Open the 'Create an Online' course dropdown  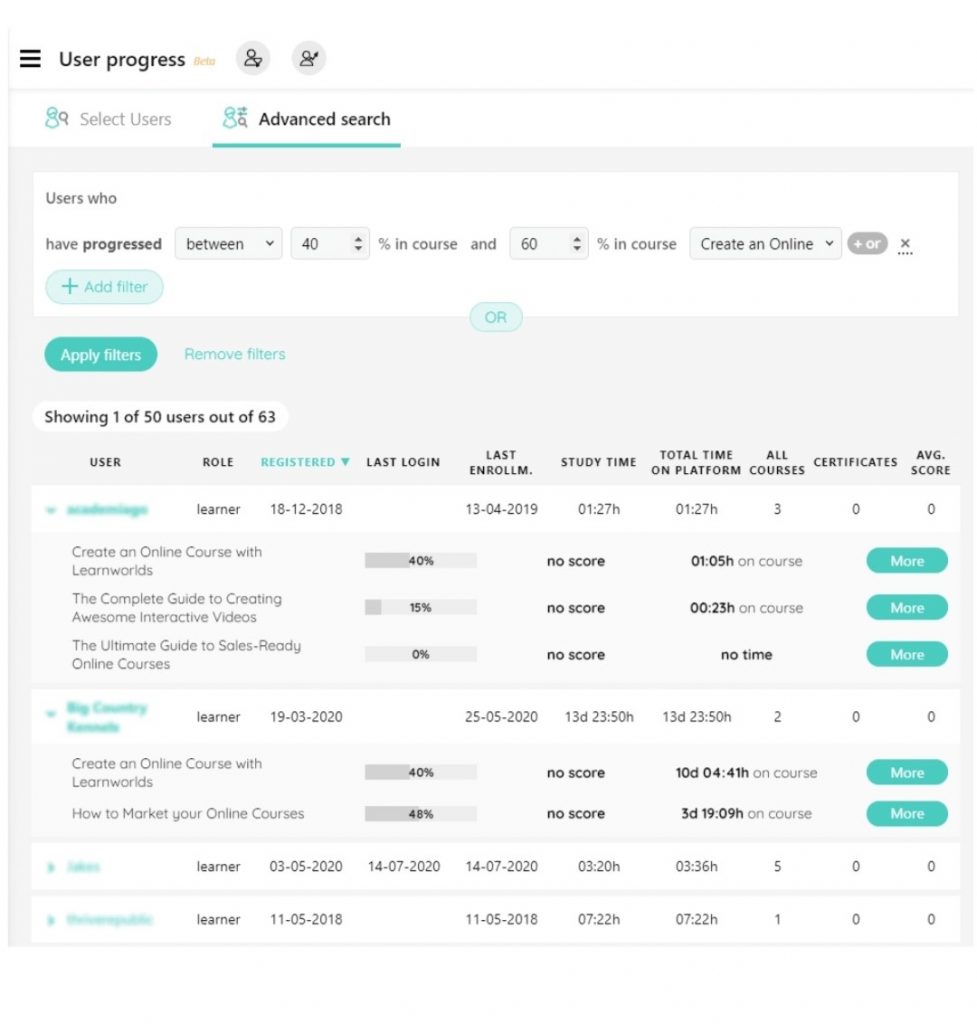(x=766, y=244)
